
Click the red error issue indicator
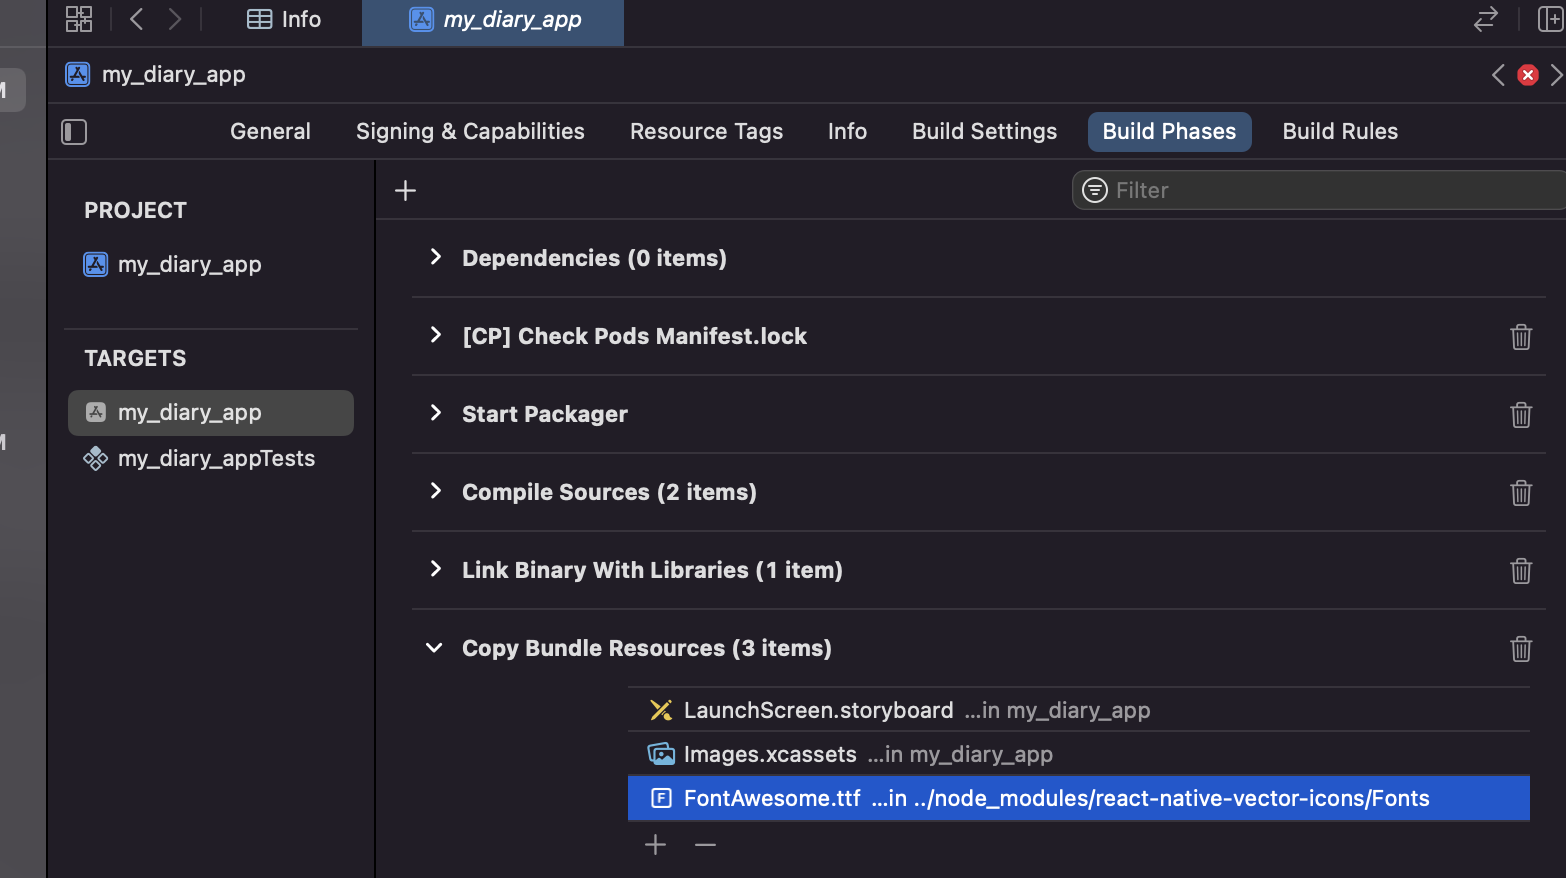click(1528, 75)
